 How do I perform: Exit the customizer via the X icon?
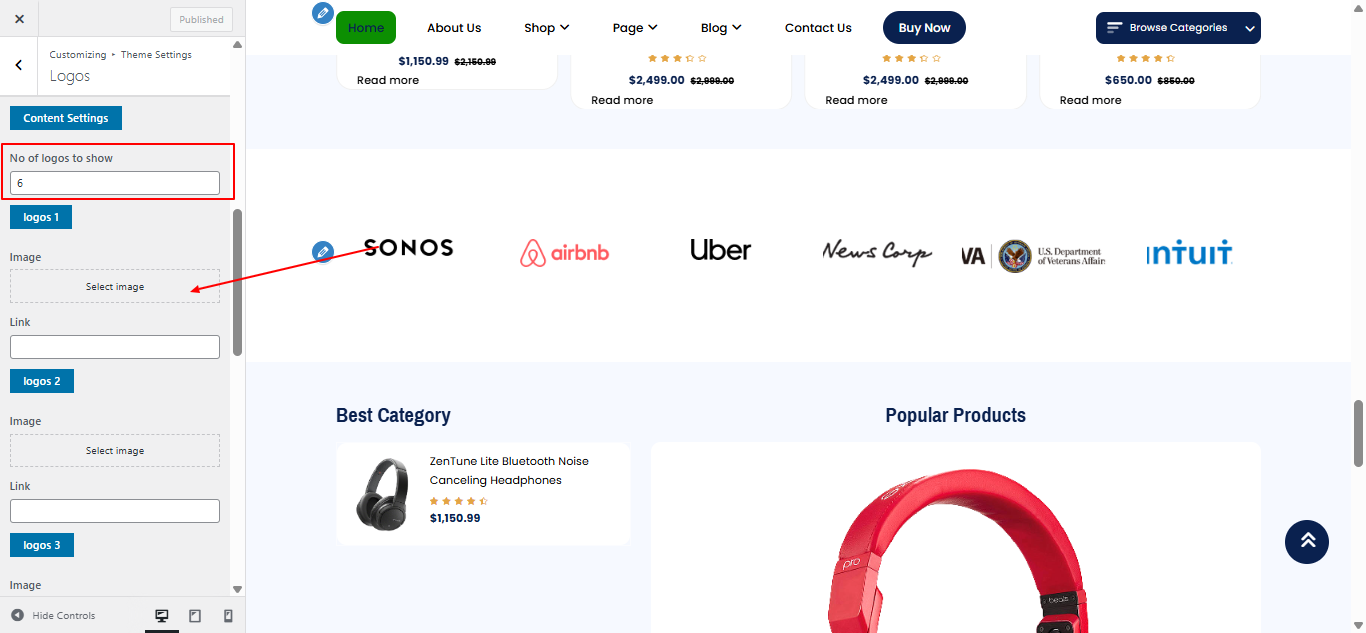(x=18, y=18)
